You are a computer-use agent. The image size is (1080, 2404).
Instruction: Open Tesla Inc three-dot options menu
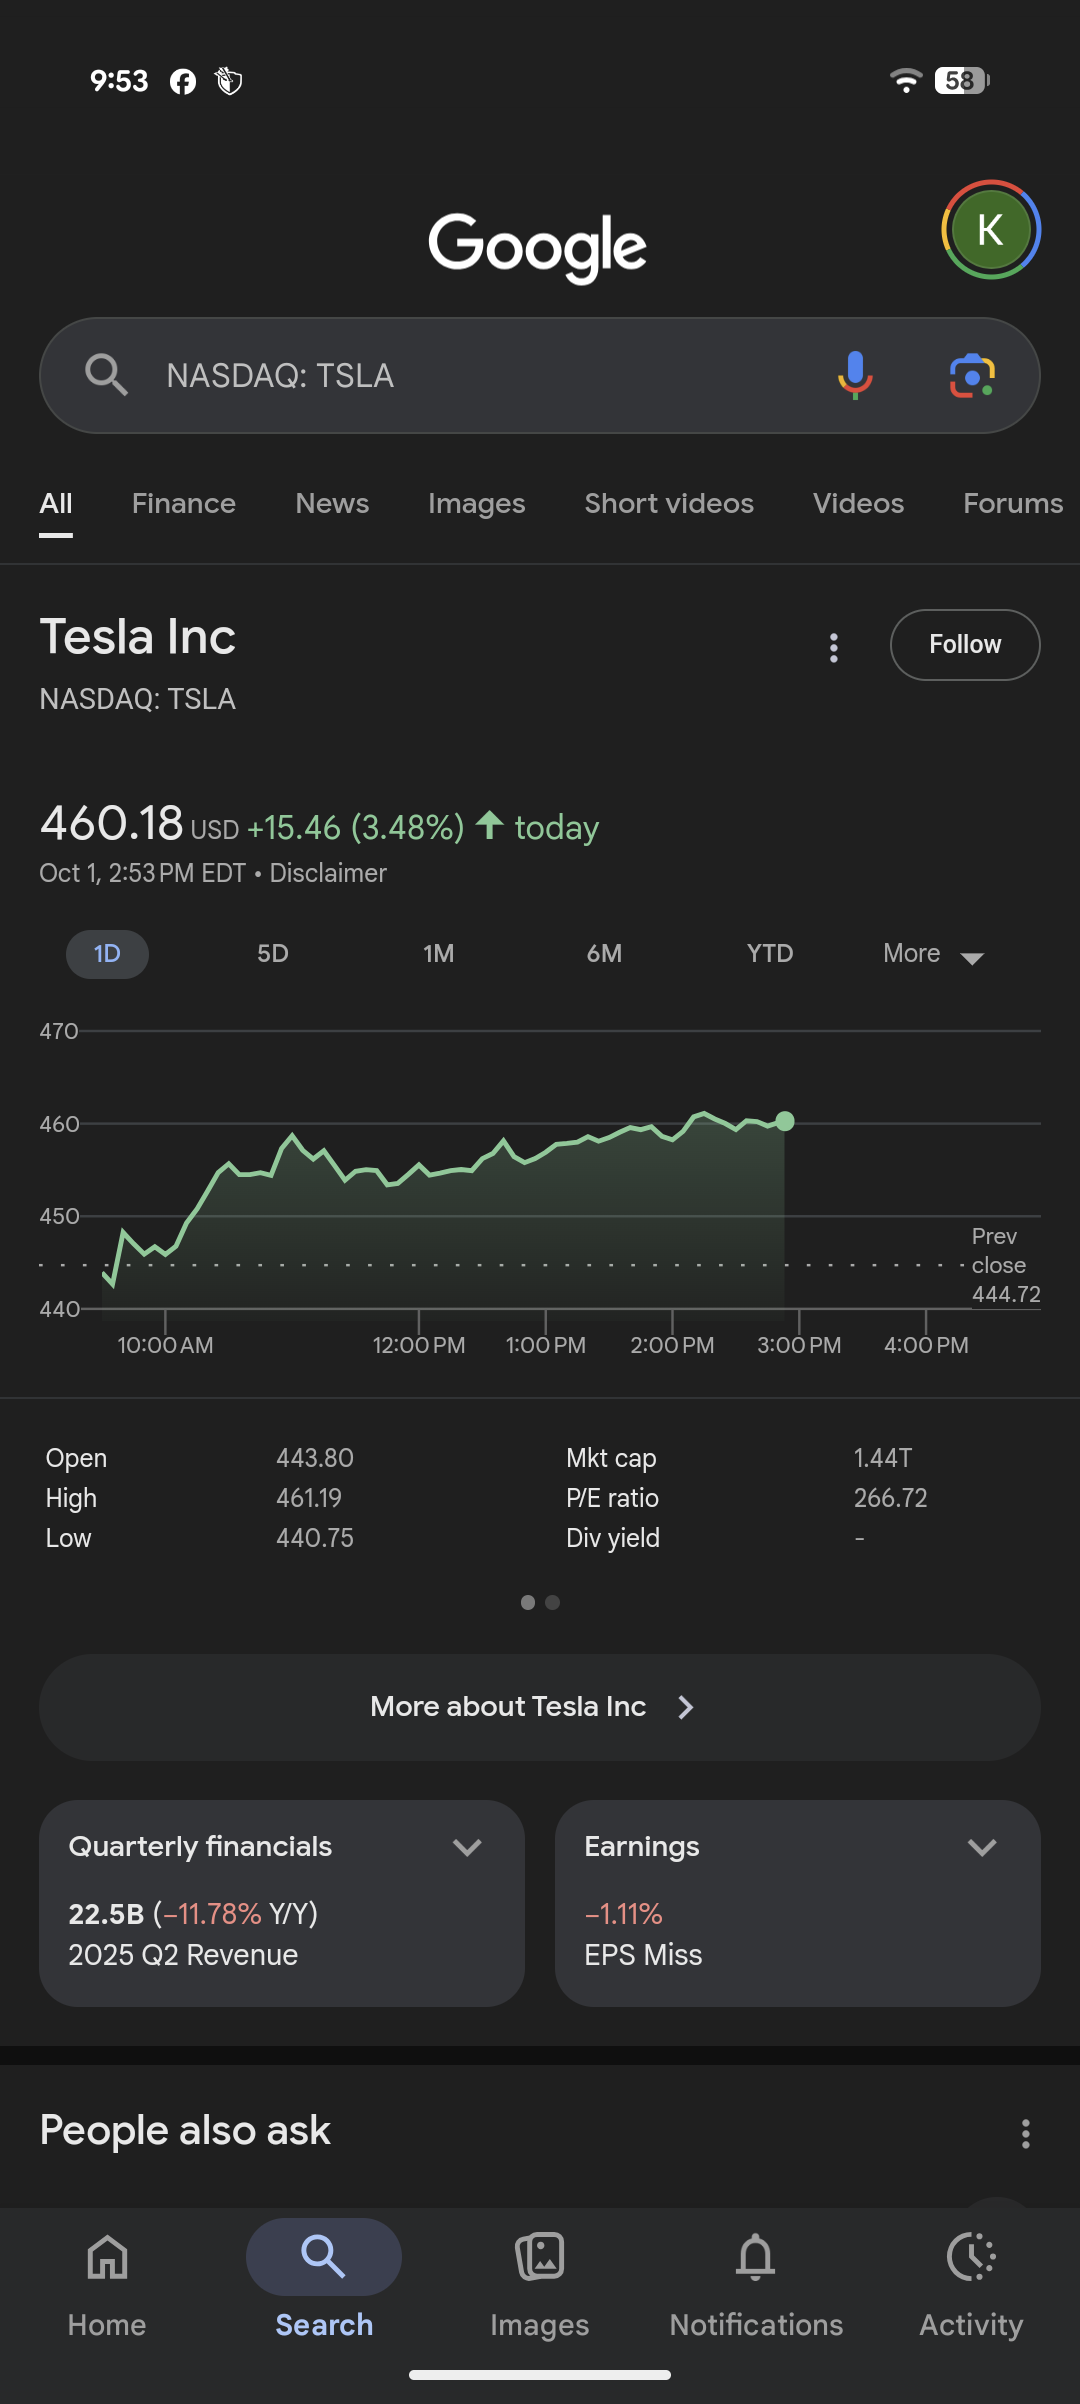834,647
